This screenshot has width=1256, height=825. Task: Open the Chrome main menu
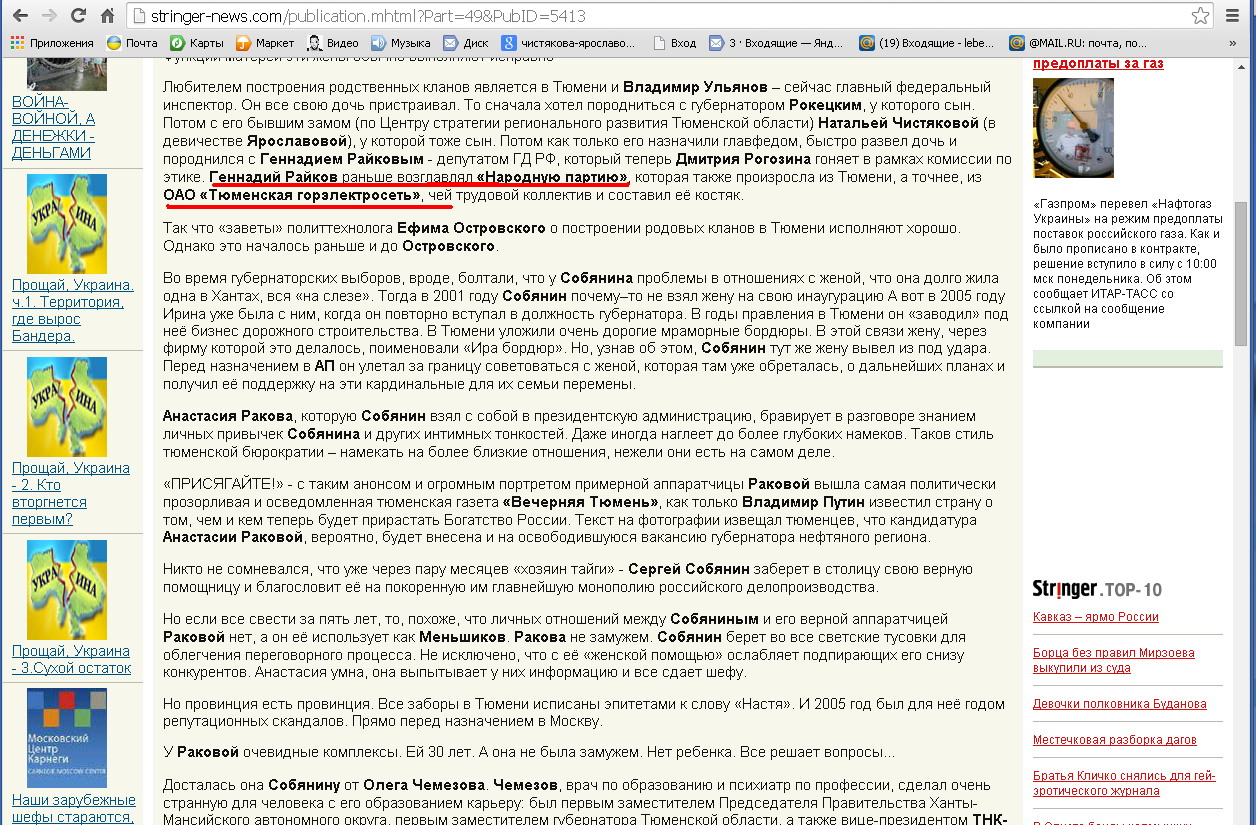pyautogui.click(x=1234, y=16)
